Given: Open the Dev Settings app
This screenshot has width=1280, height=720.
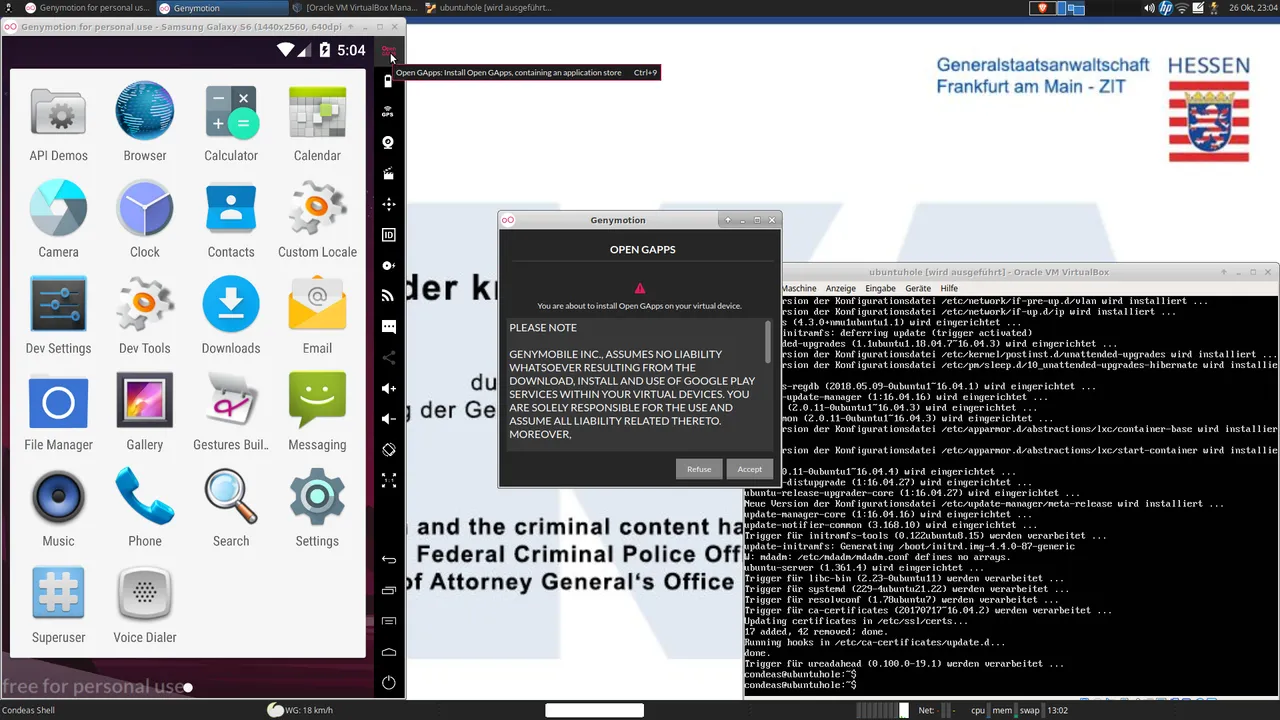Looking at the screenshot, I should pyautogui.click(x=58, y=314).
